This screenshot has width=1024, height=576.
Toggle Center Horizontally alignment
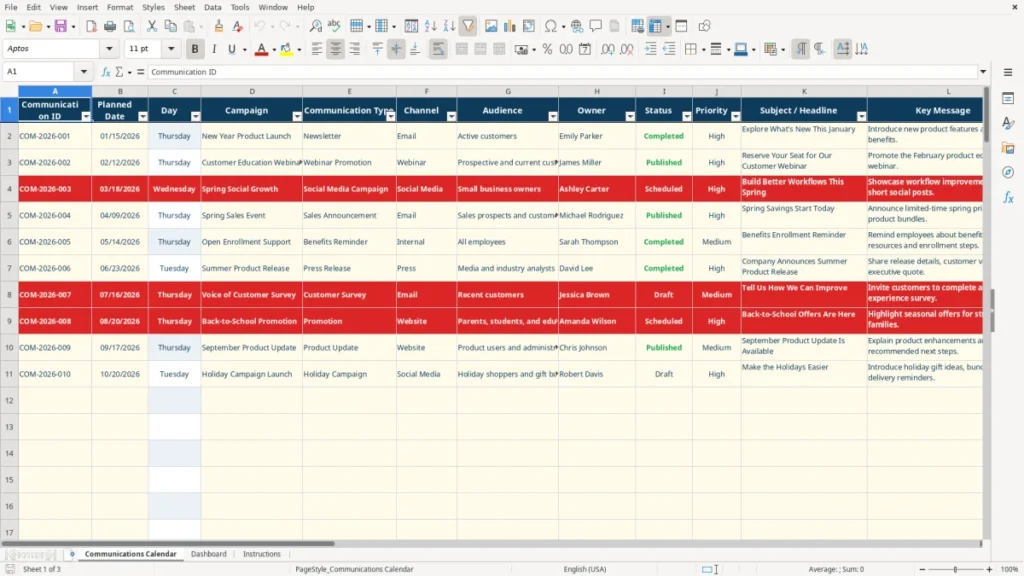[x=336, y=49]
